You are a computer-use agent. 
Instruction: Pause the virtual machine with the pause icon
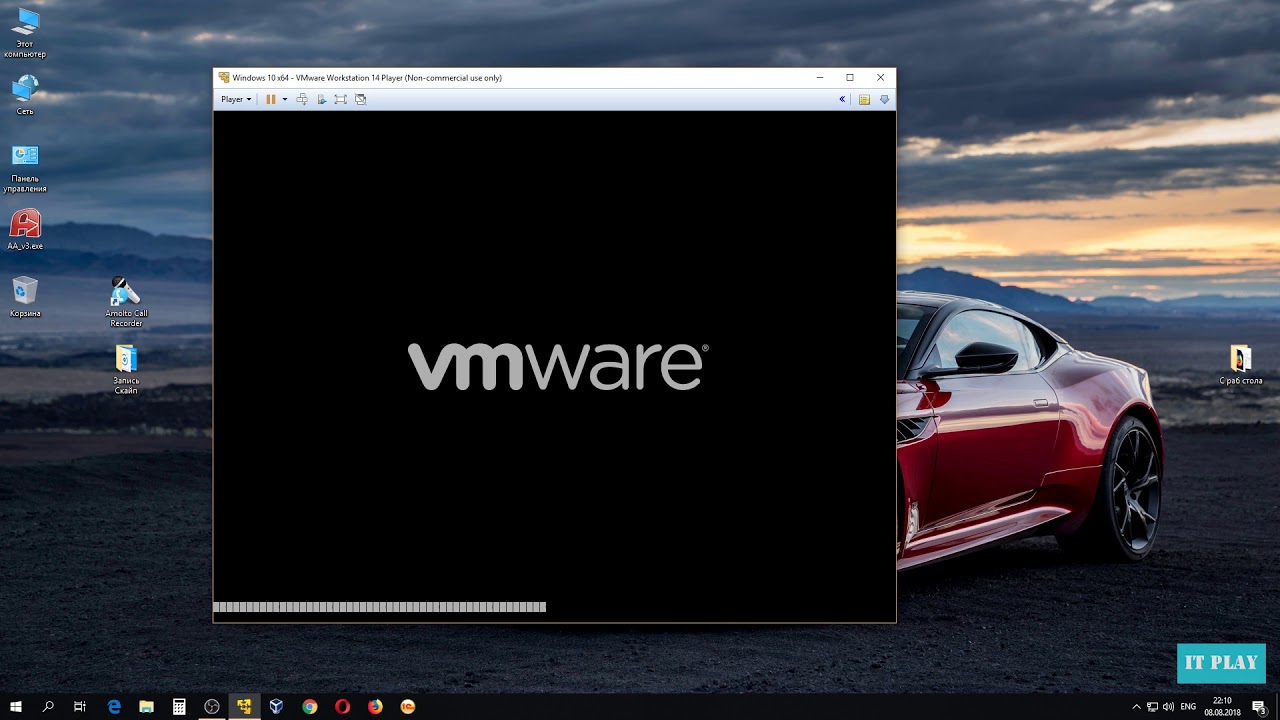[270, 99]
